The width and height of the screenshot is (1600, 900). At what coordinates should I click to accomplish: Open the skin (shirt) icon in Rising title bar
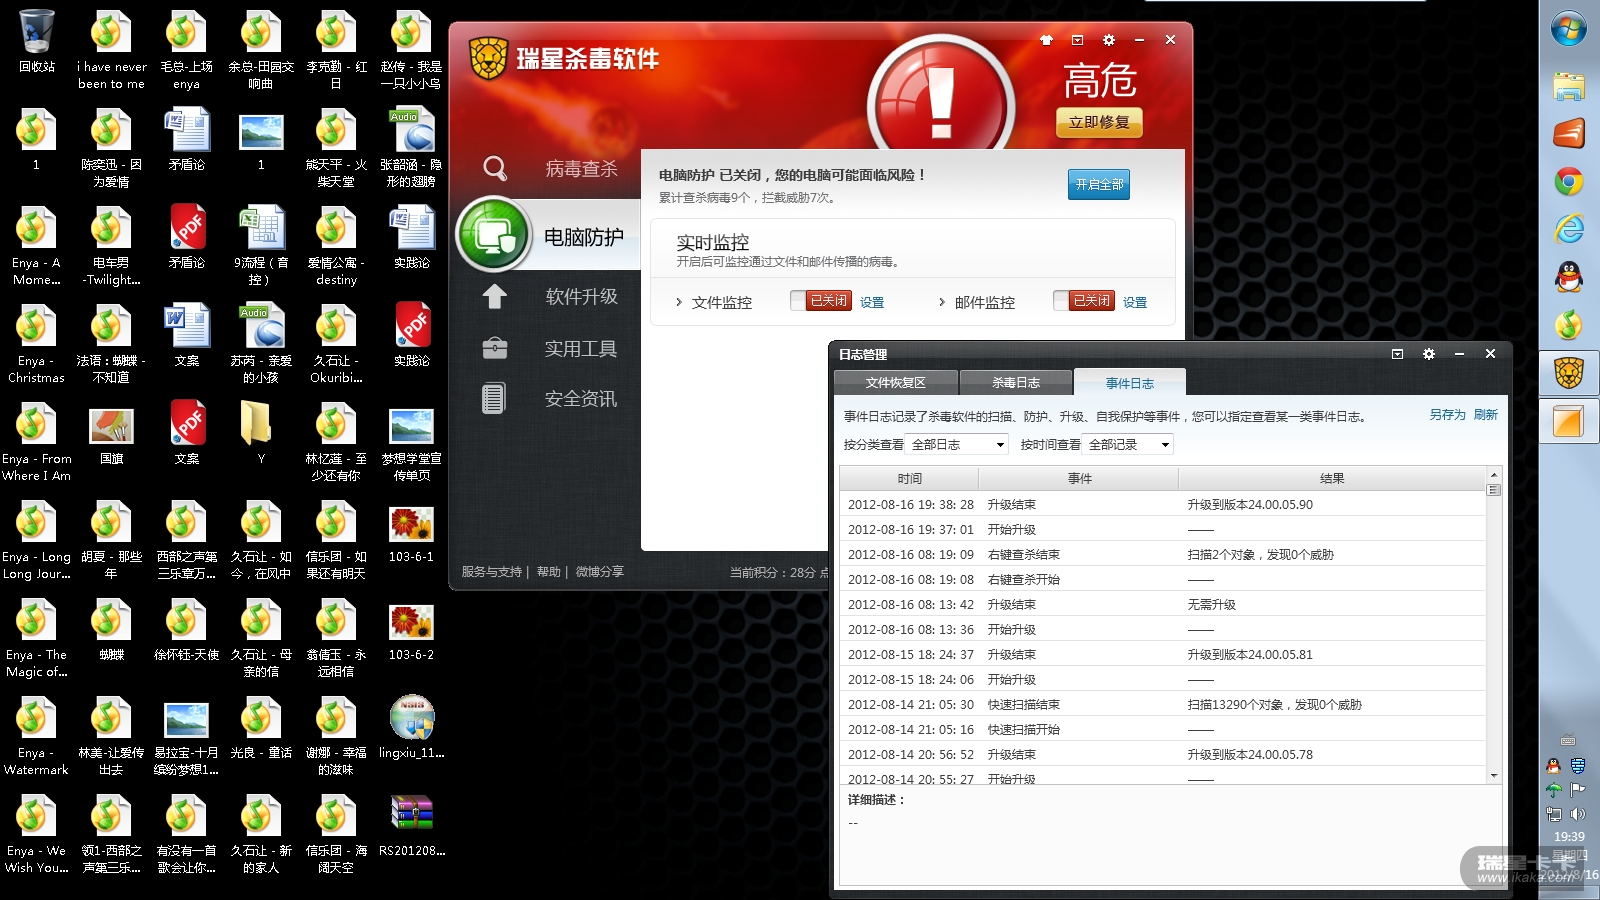click(1046, 40)
